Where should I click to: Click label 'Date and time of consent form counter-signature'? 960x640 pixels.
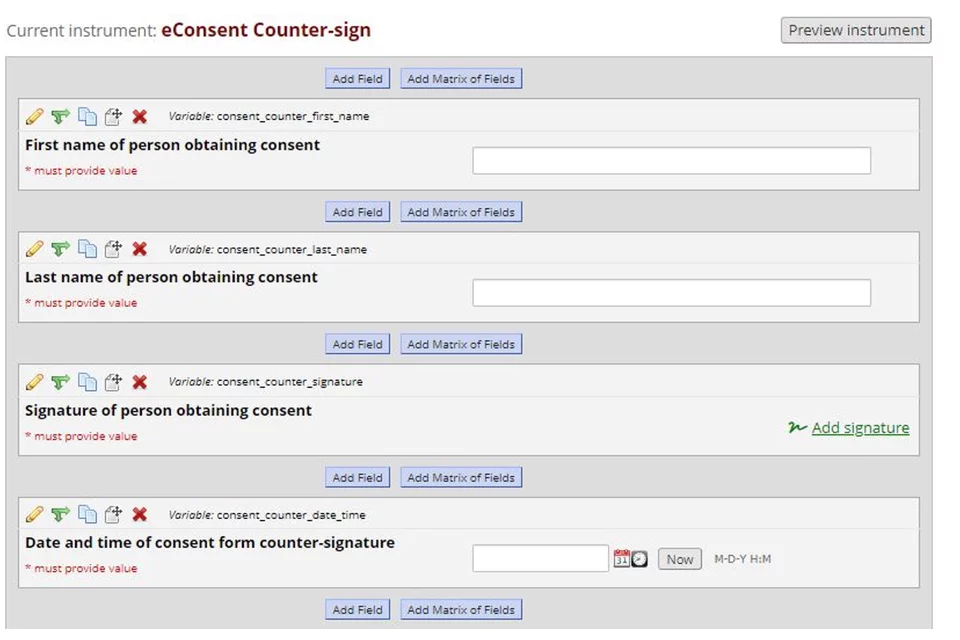coord(209,543)
